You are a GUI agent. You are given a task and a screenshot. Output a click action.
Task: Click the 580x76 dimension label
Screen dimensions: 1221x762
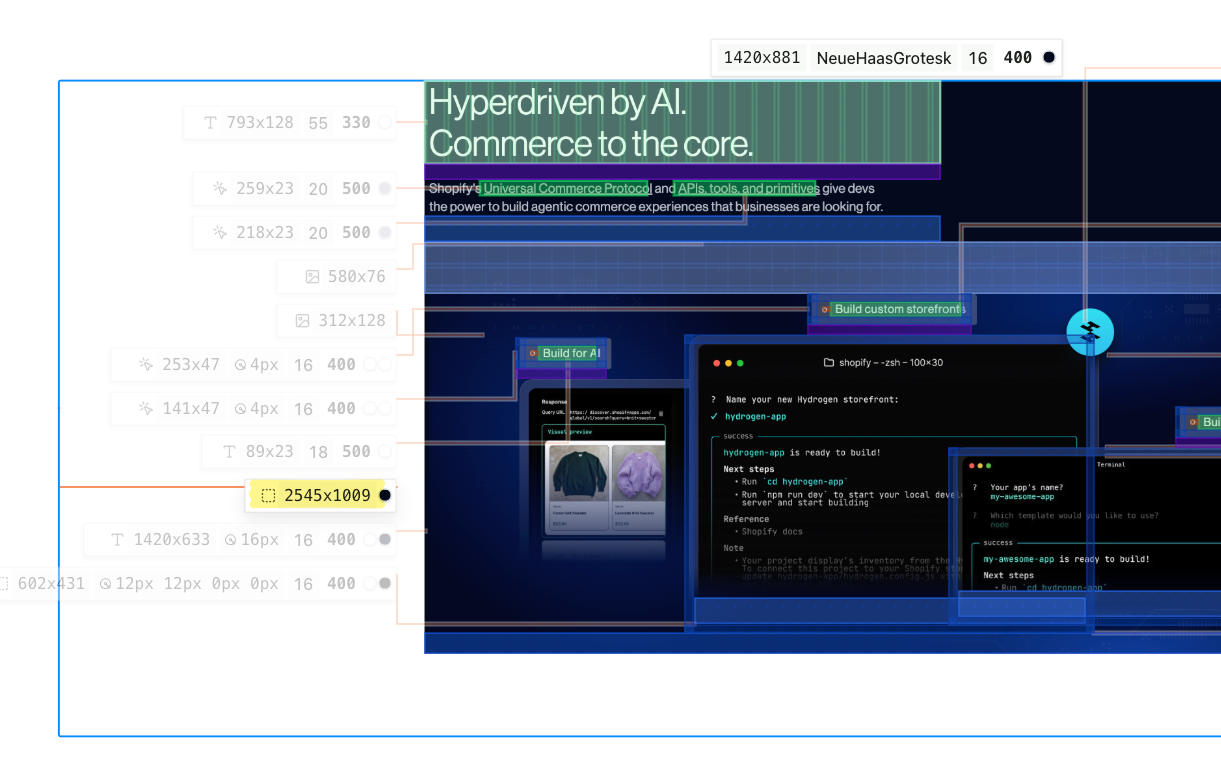[x=357, y=276]
